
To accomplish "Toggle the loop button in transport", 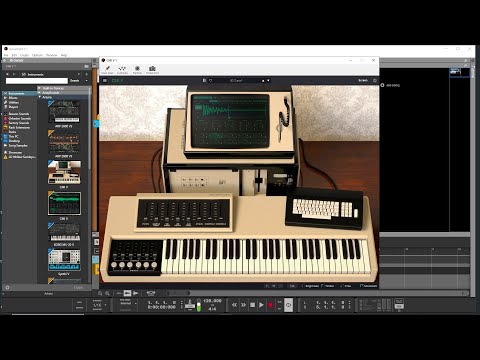I will (289, 305).
